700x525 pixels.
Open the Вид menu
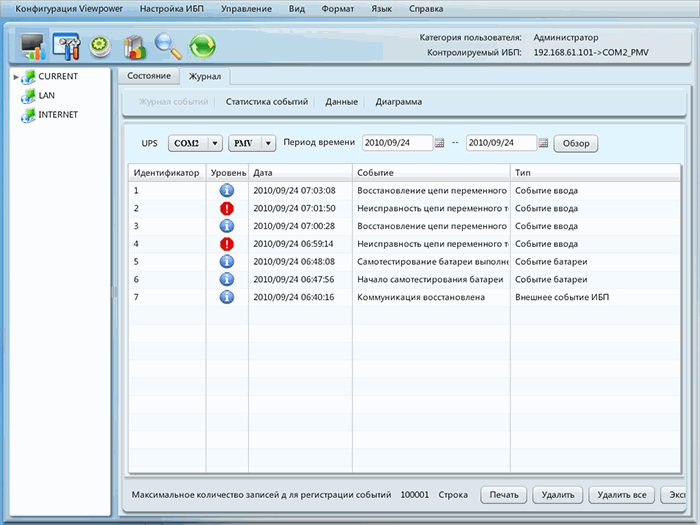(296, 9)
